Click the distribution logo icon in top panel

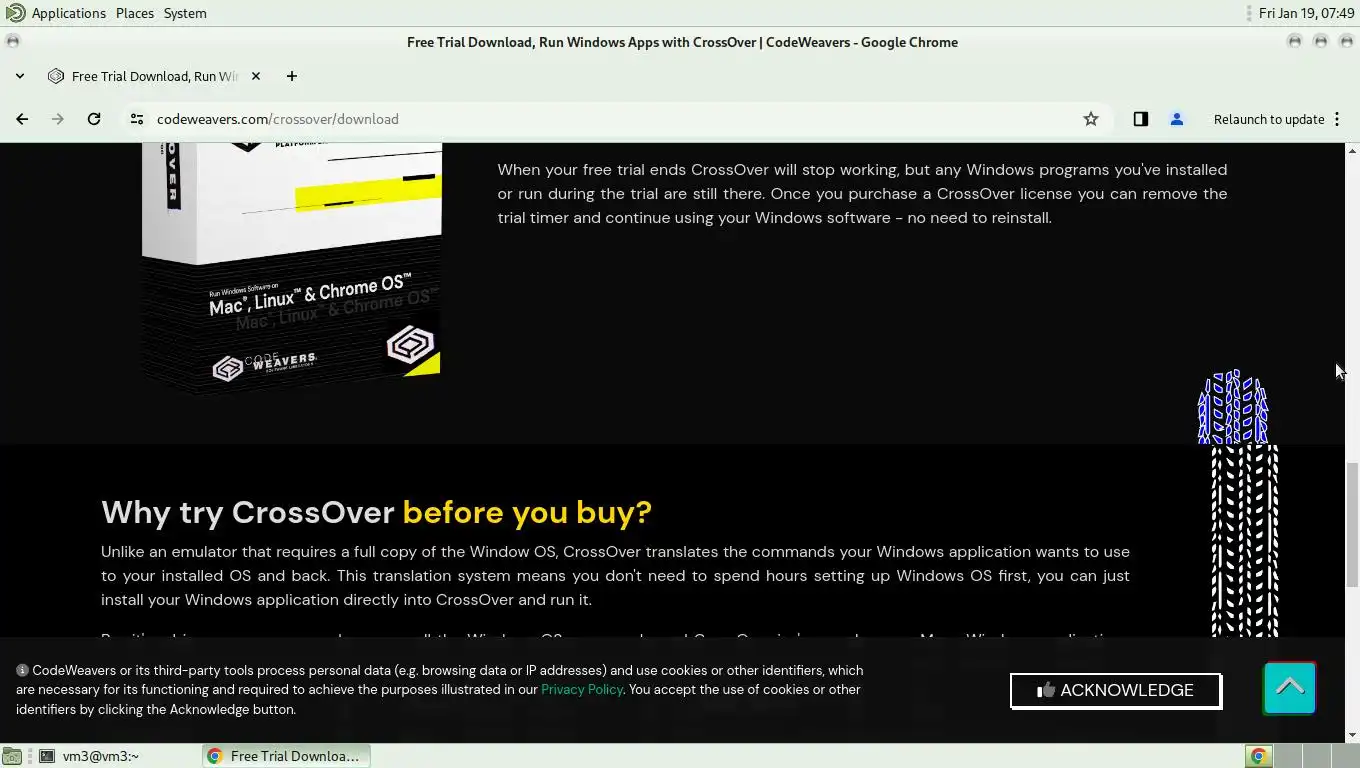pos(15,13)
